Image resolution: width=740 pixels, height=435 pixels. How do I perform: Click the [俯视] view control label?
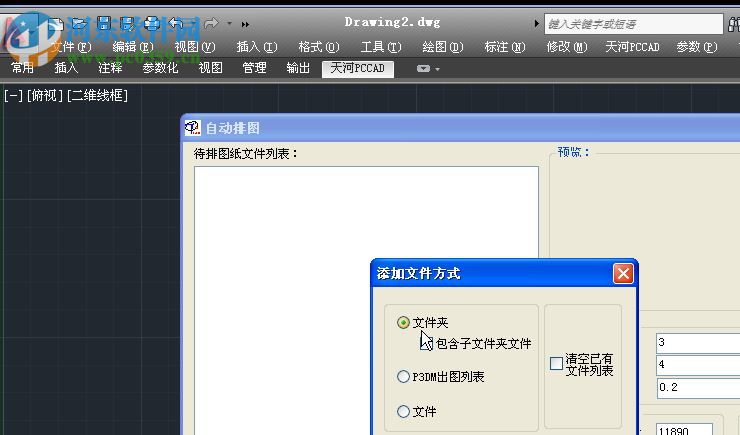pyautogui.click(x=45, y=96)
